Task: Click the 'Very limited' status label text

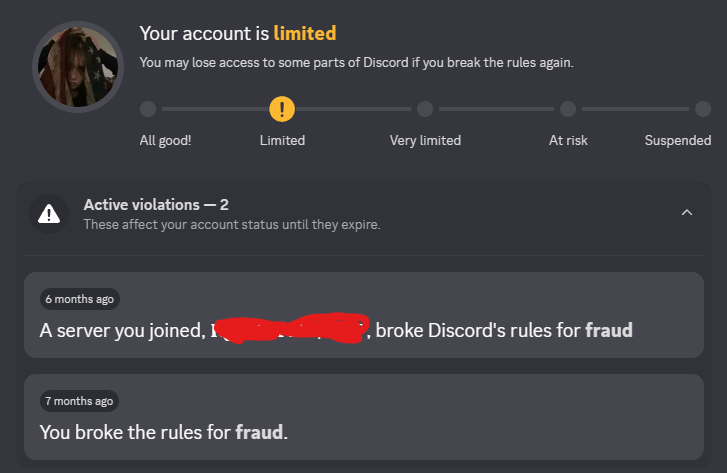Action: pyautogui.click(x=425, y=140)
